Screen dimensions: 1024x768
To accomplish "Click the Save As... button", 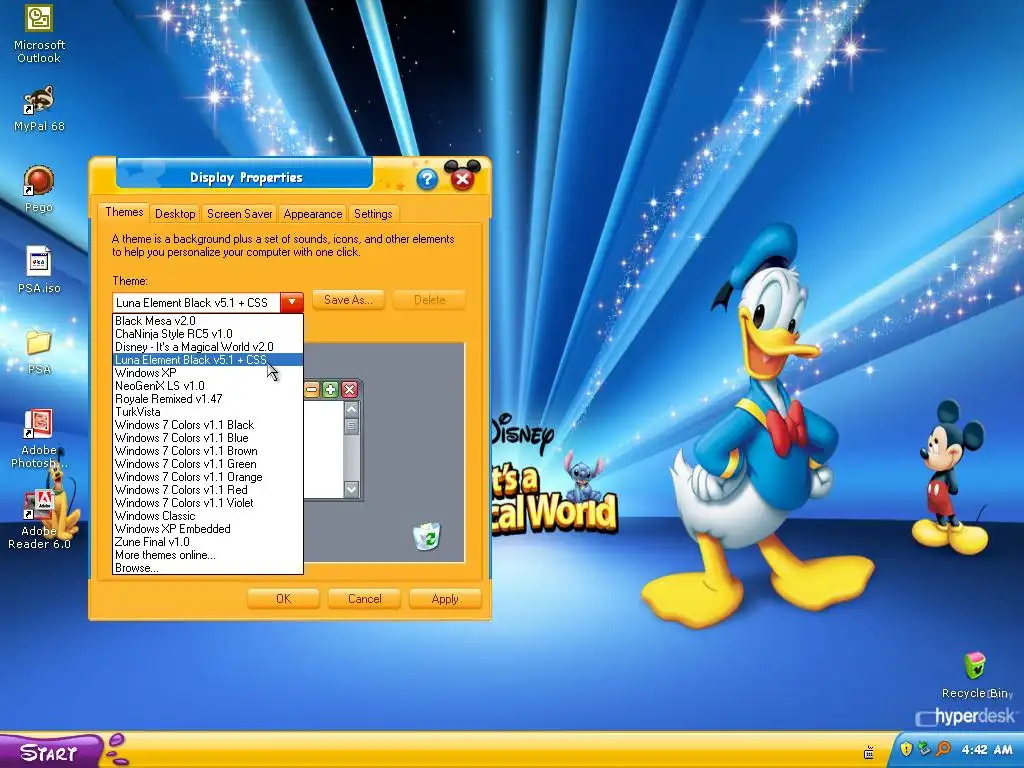I will 348,300.
